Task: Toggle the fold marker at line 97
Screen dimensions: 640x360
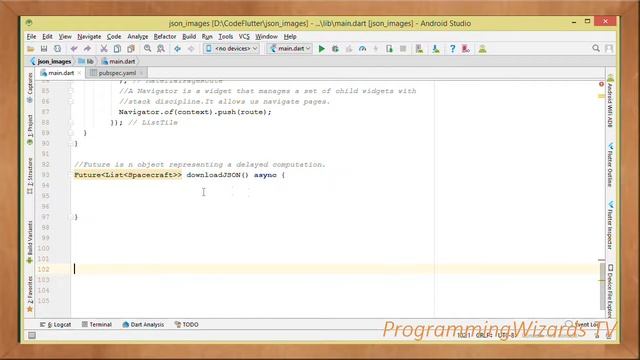Action: click(x=70, y=217)
